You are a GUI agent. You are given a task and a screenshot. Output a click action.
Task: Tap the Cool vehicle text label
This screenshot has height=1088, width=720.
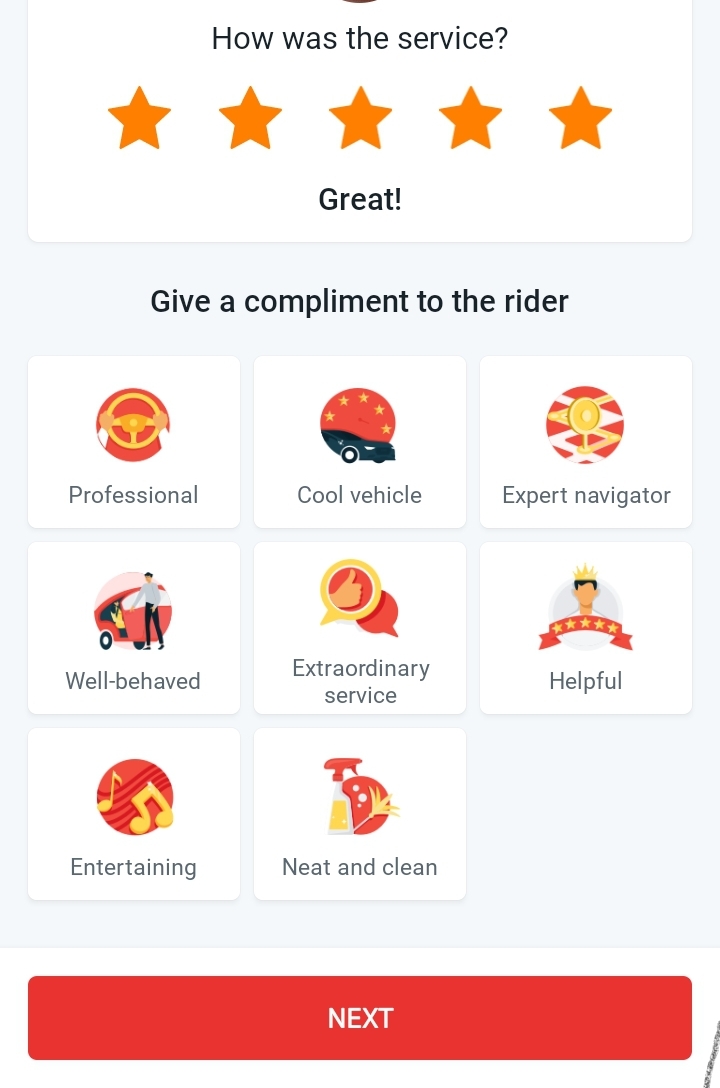[x=359, y=495]
